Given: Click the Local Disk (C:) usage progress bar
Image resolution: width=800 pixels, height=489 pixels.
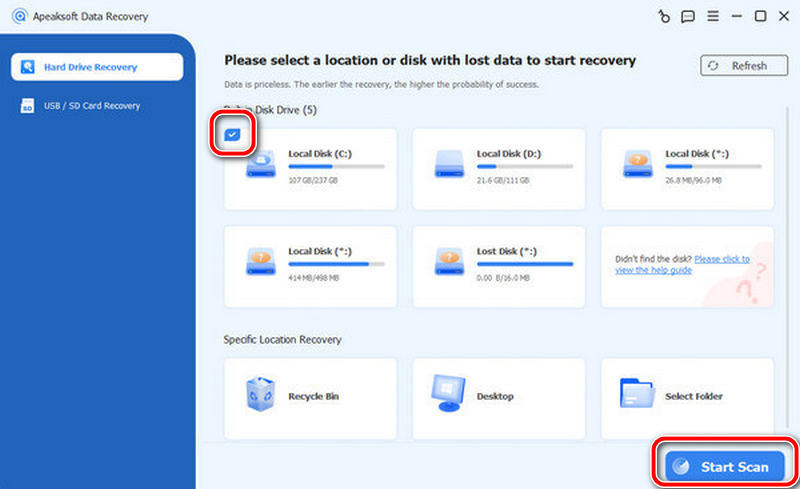Looking at the screenshot, I should click(x=336, y=166).
